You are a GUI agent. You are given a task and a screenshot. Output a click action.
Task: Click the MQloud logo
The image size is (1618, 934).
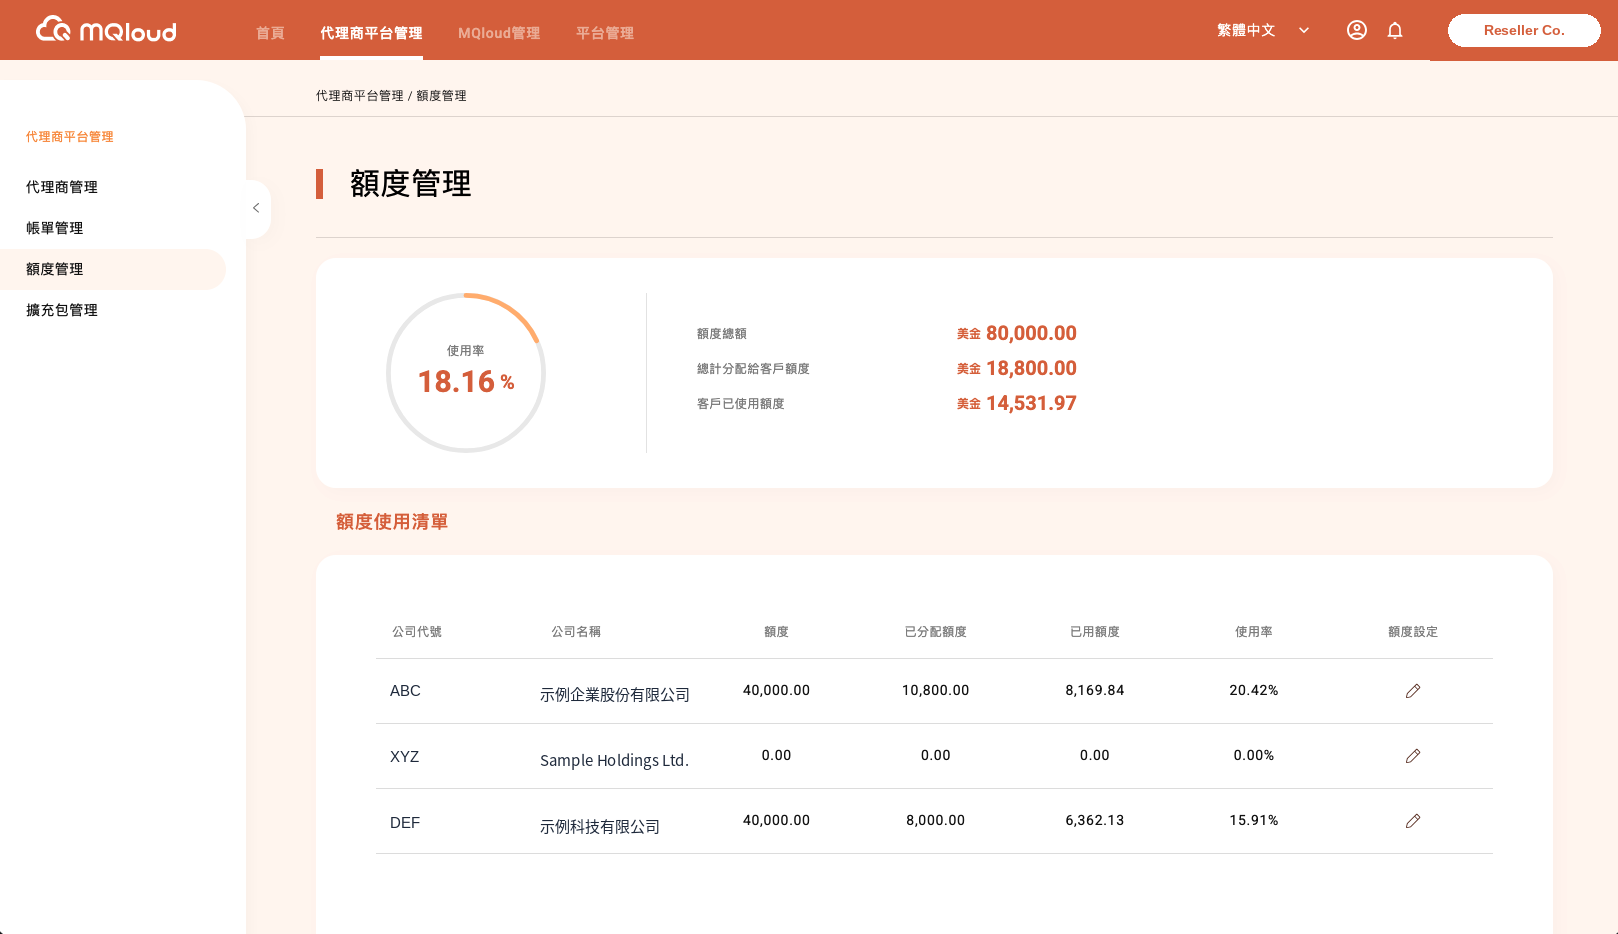106,30
